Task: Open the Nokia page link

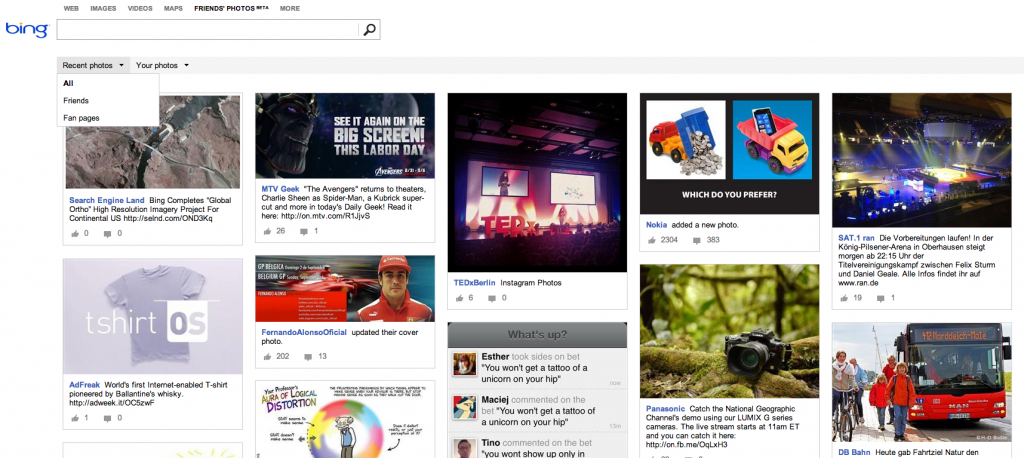Action: click(x=656, y=225)
